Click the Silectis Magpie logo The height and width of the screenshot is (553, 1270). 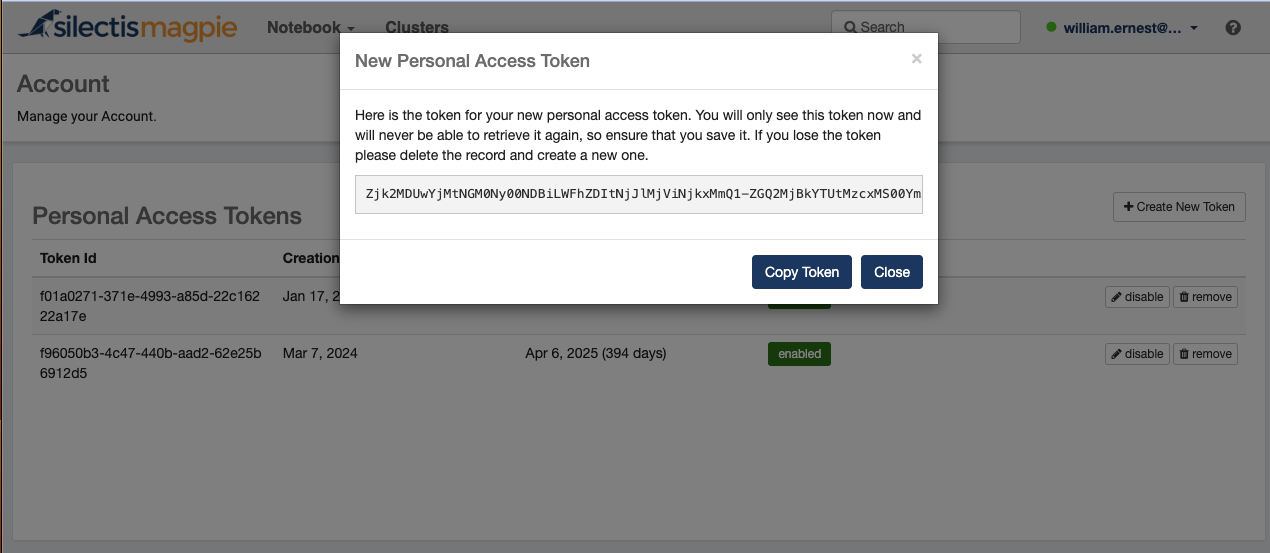pos(128,26)
